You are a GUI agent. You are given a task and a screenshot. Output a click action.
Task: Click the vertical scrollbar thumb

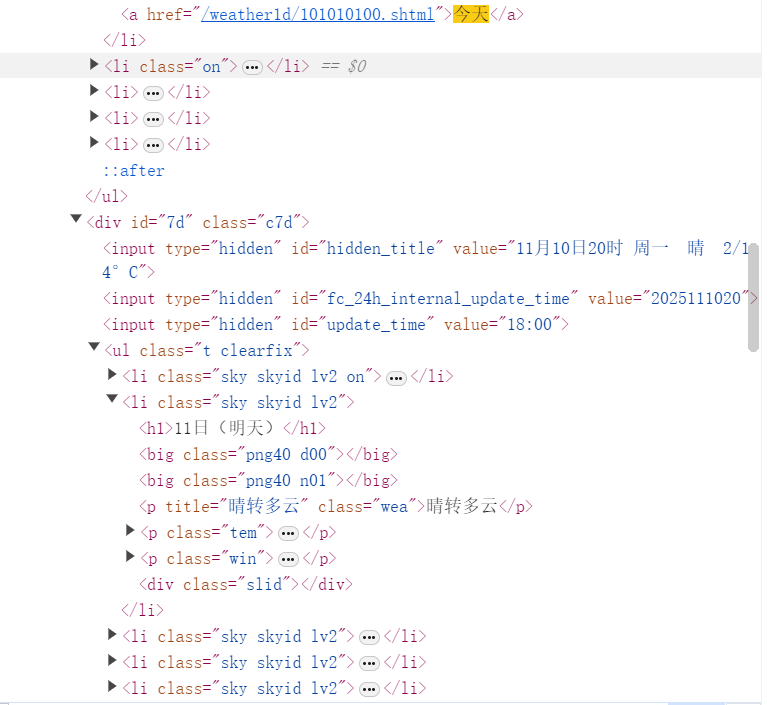(x=753, y=297)
